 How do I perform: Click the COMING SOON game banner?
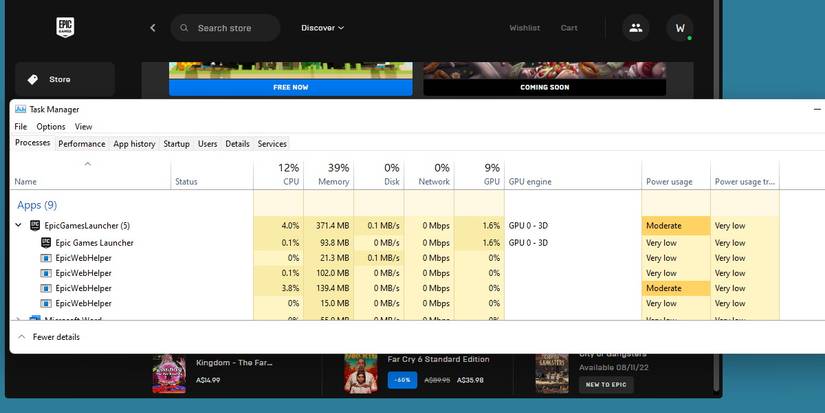545,79
